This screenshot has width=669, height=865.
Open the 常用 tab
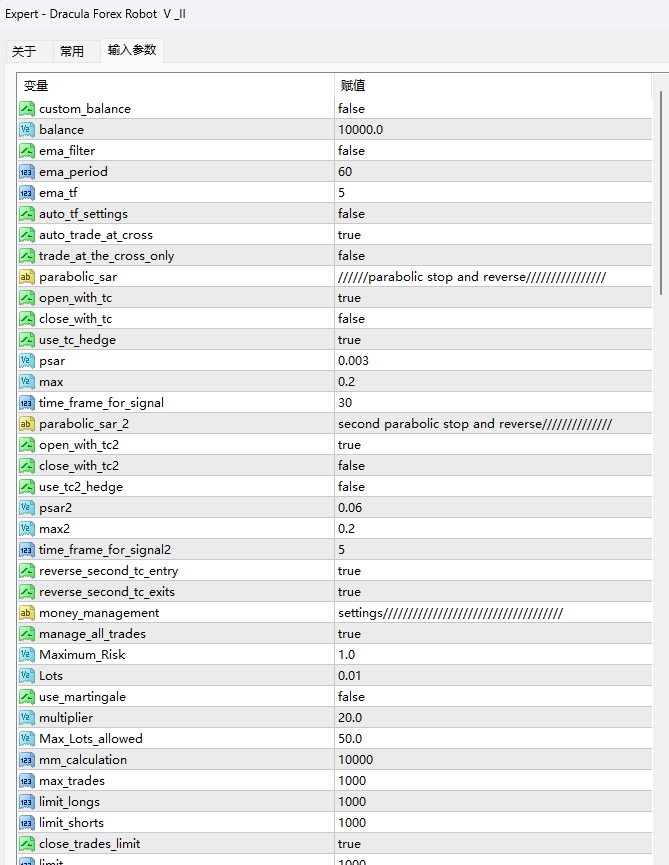coord(72,51)
